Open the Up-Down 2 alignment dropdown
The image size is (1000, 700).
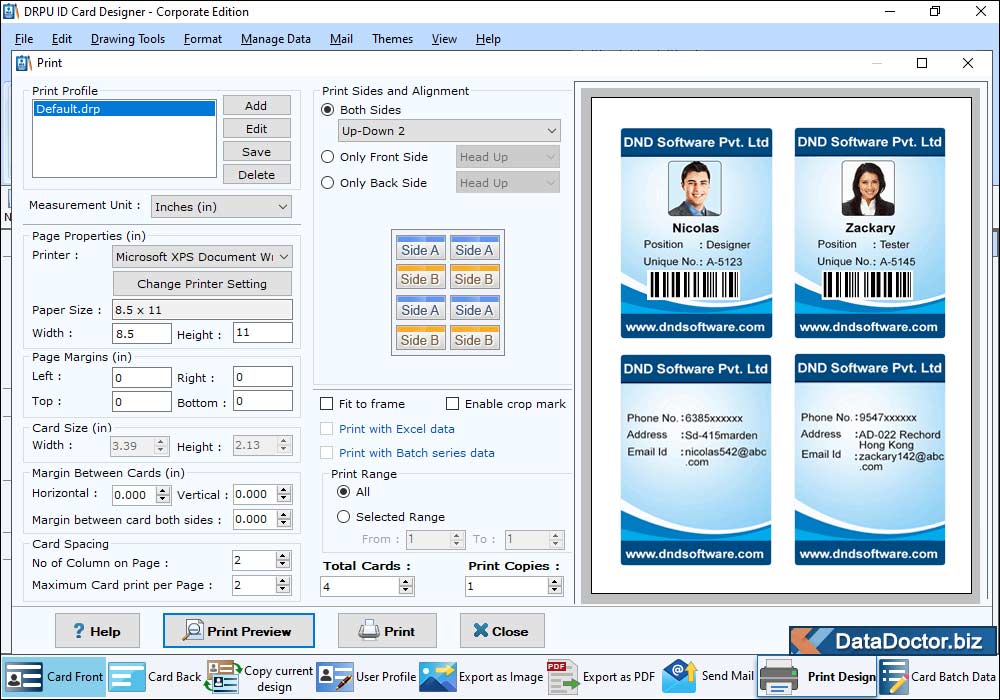click(449, 131)
